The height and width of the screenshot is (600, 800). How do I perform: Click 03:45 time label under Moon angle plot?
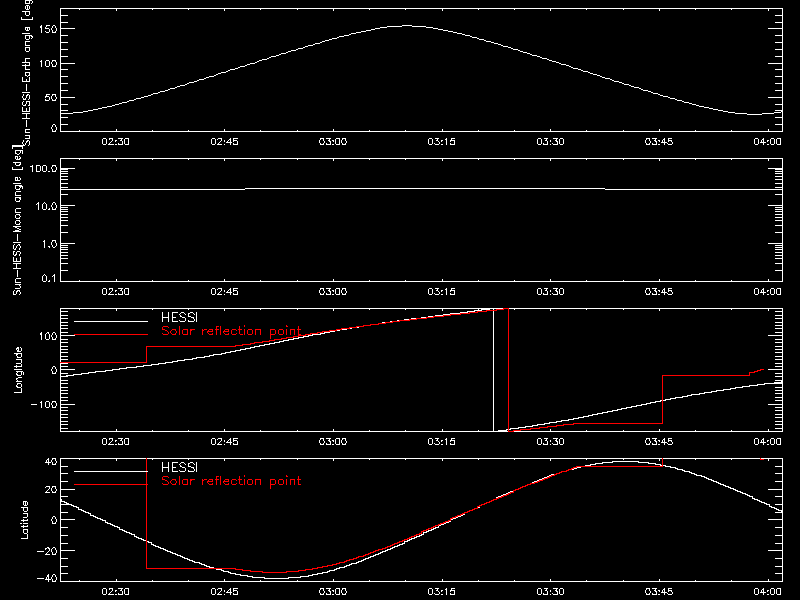(x=659, y=292)
